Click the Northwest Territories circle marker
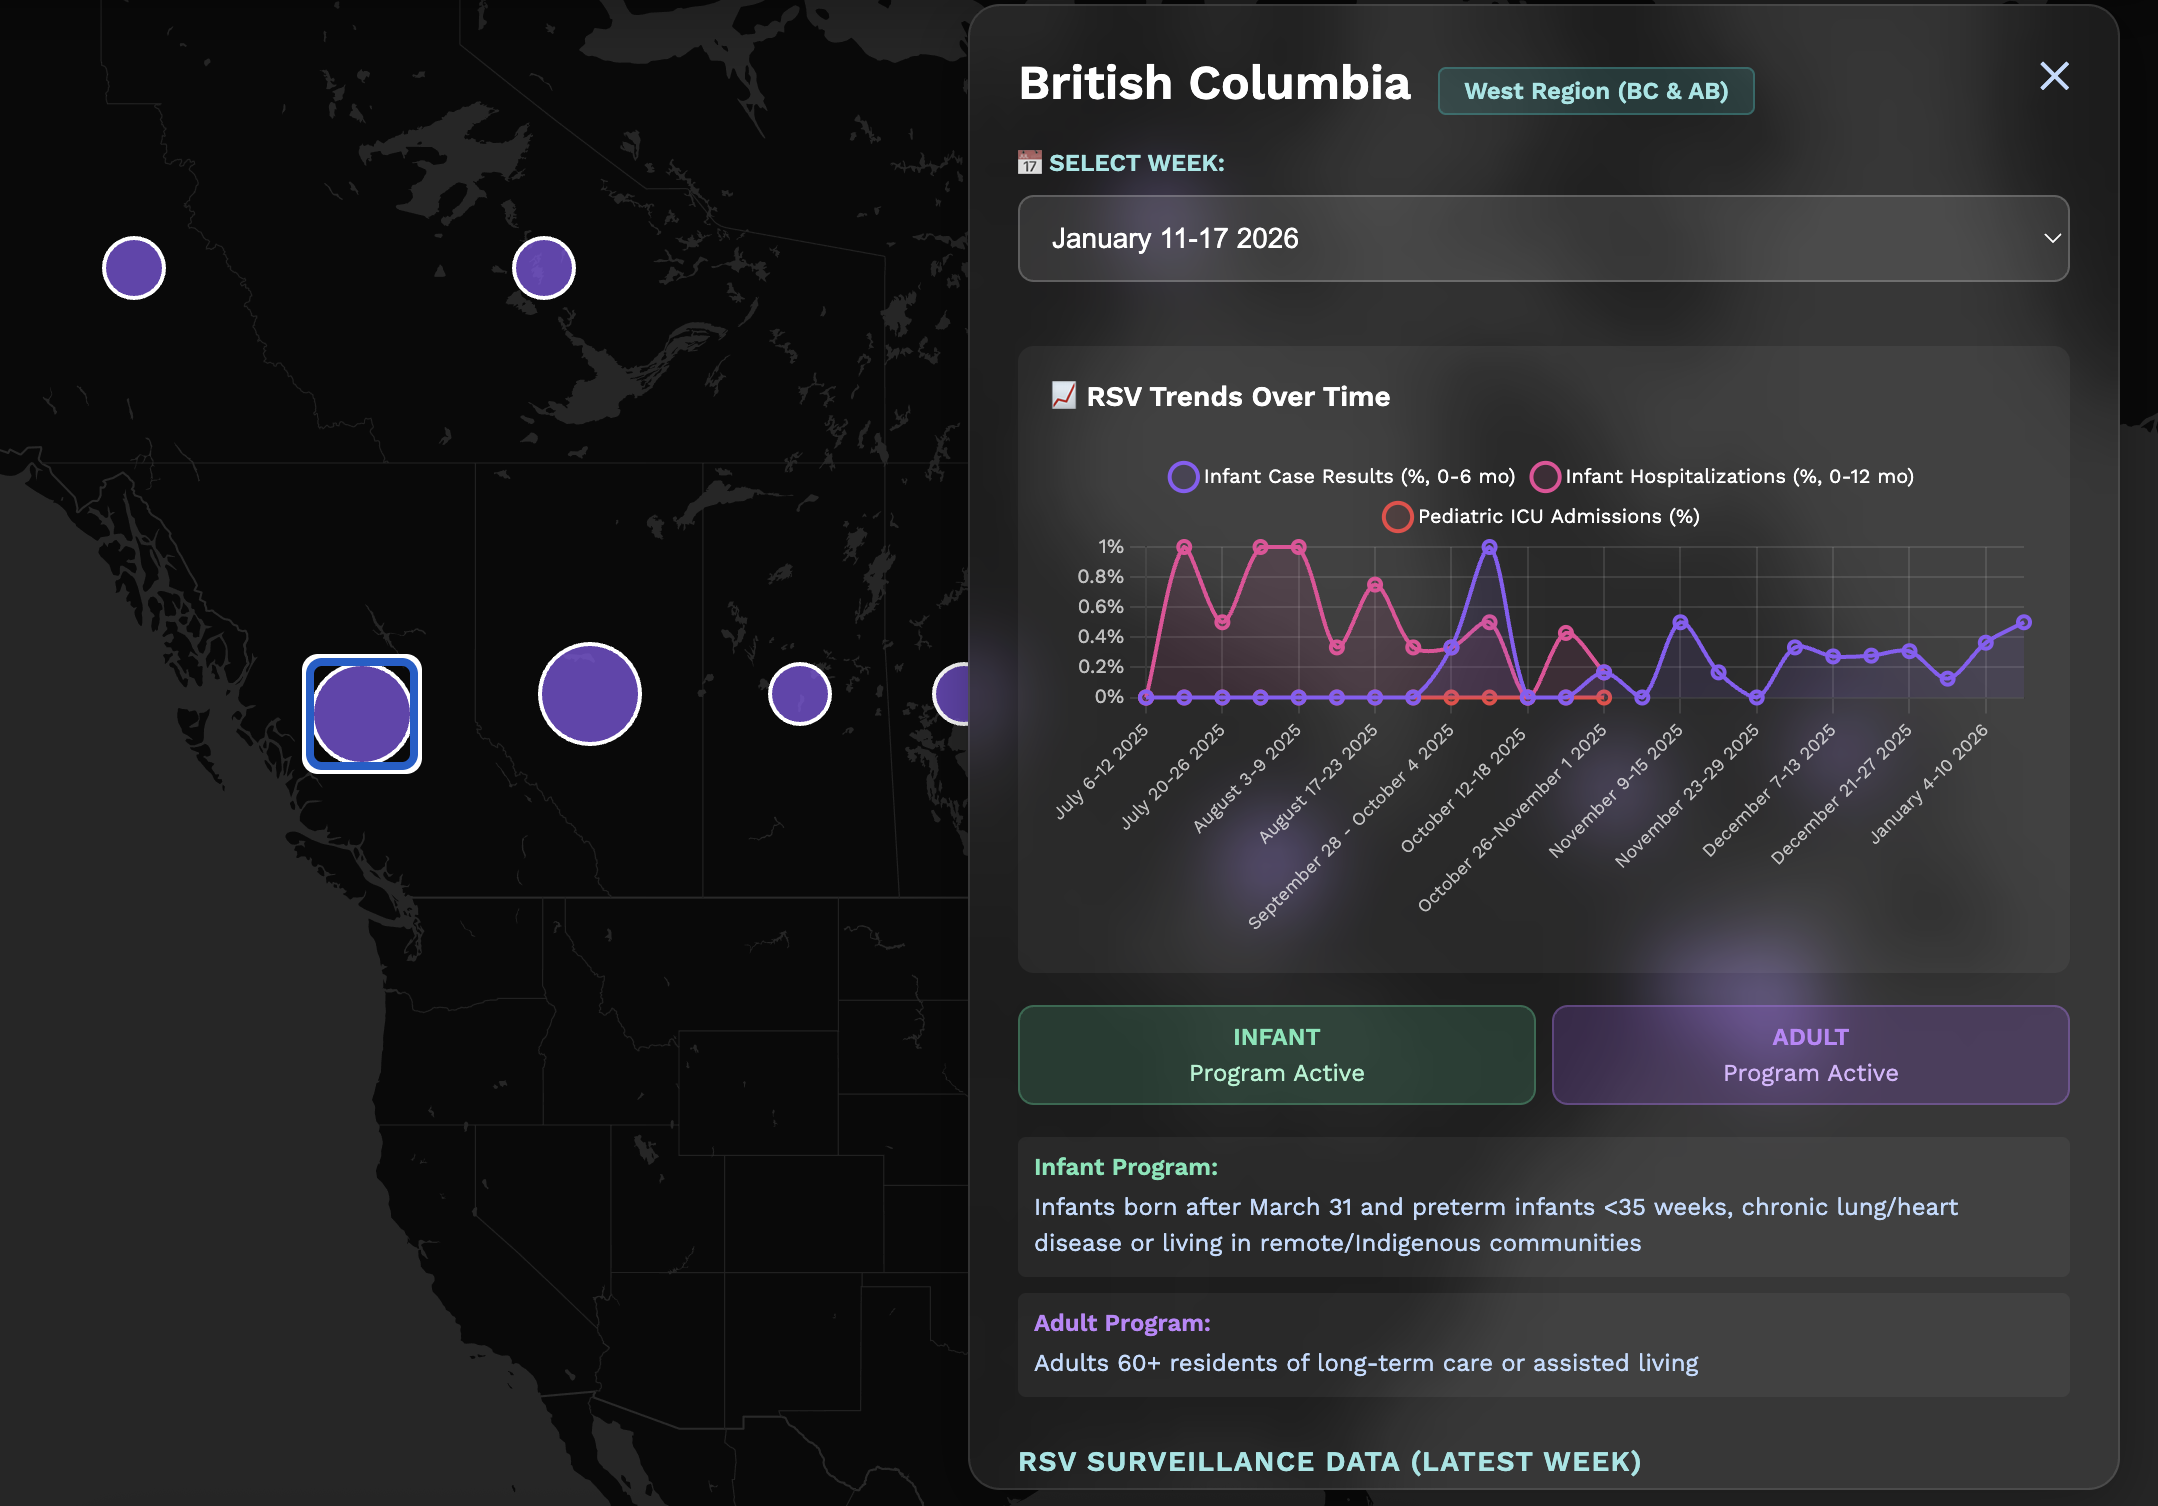Viewport: 2158px width, 1506px height. (x=544, y=268)
